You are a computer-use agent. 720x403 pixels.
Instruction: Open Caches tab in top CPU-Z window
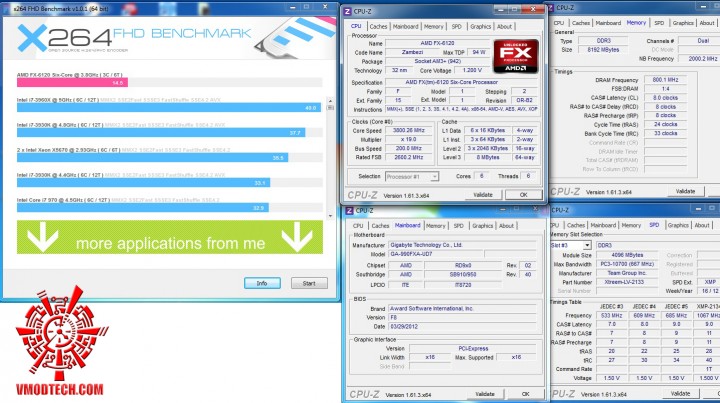tap(378, 27)
